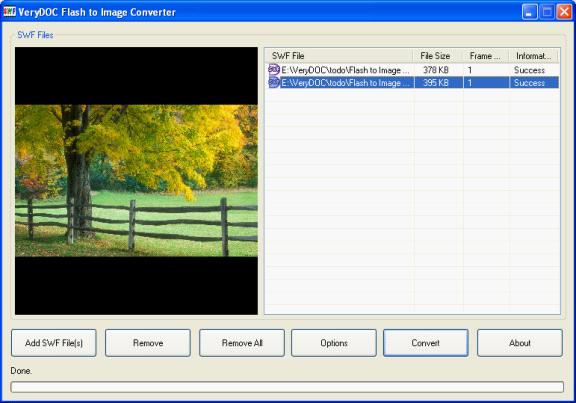Click the 395 KB file size cell

click(436, 83)
